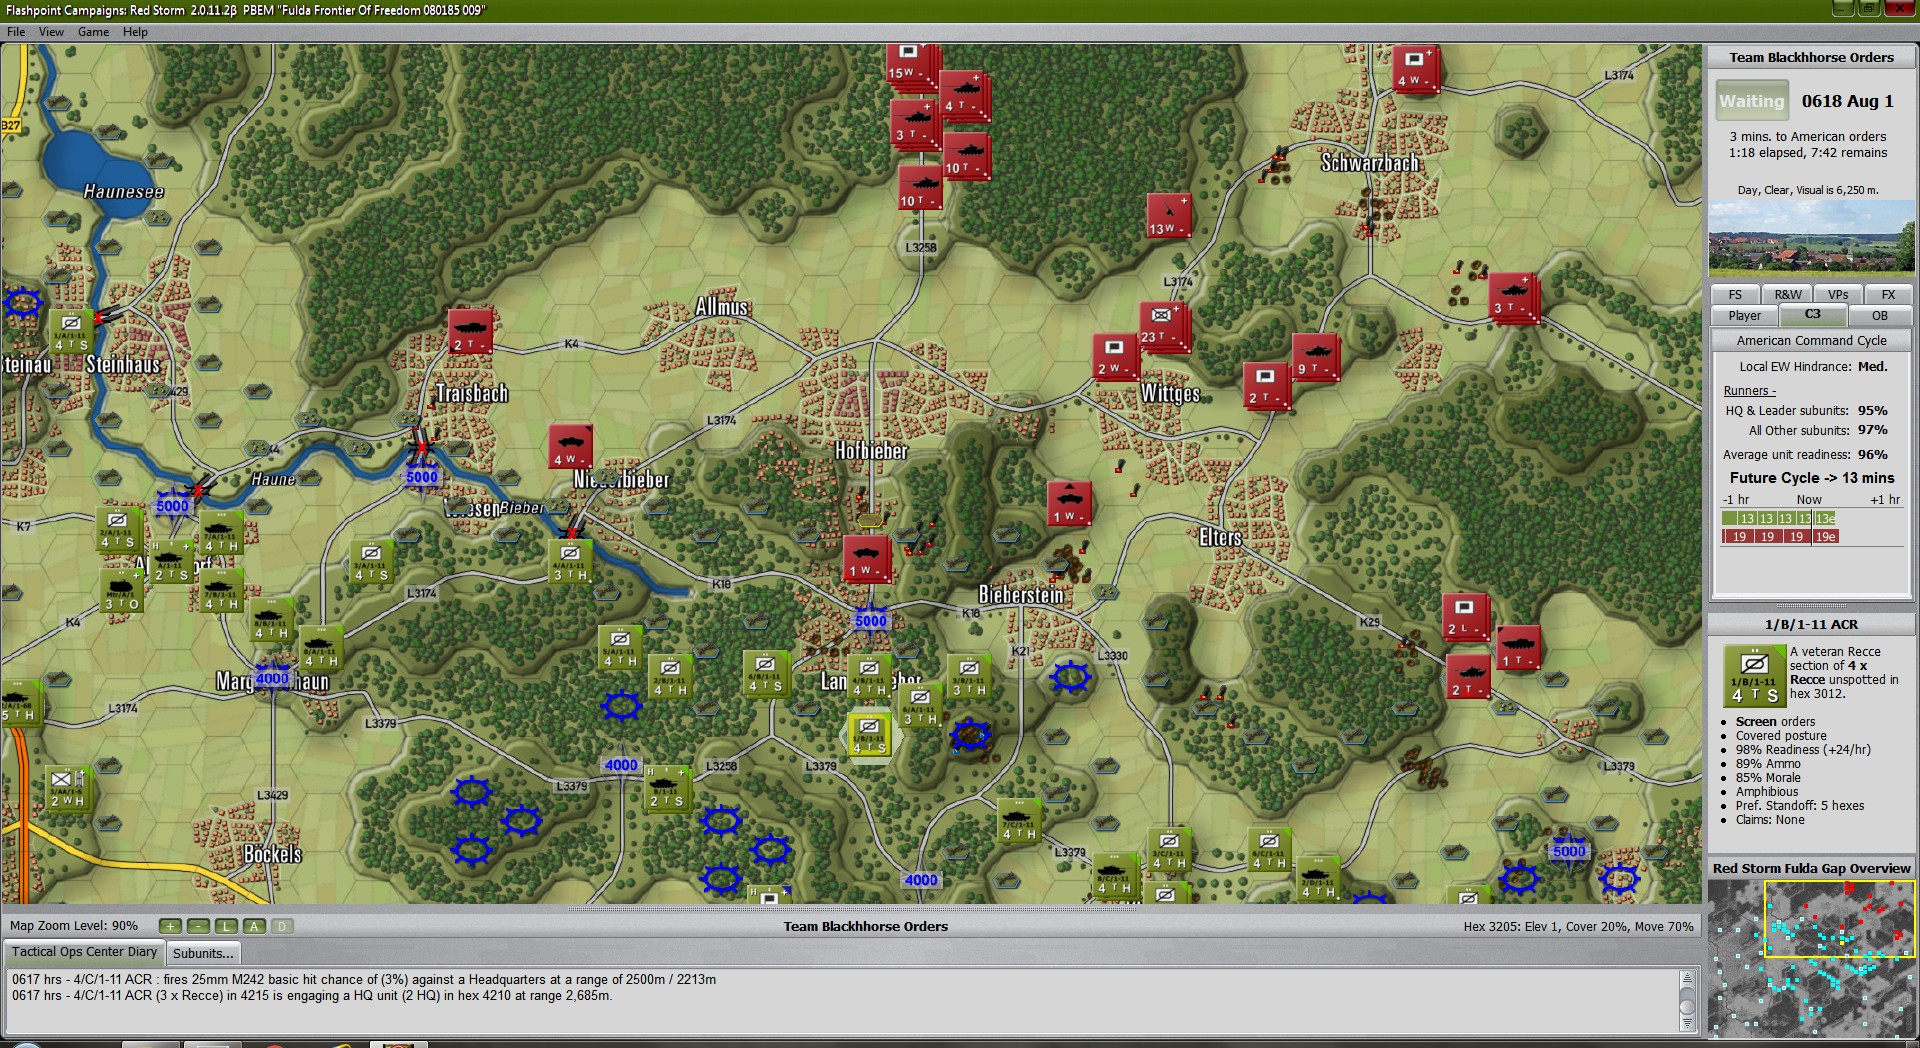The width and height of the screenshot is (1920, 1048).
Task: Select the green 3 T O counter
Action: (122, 591)
